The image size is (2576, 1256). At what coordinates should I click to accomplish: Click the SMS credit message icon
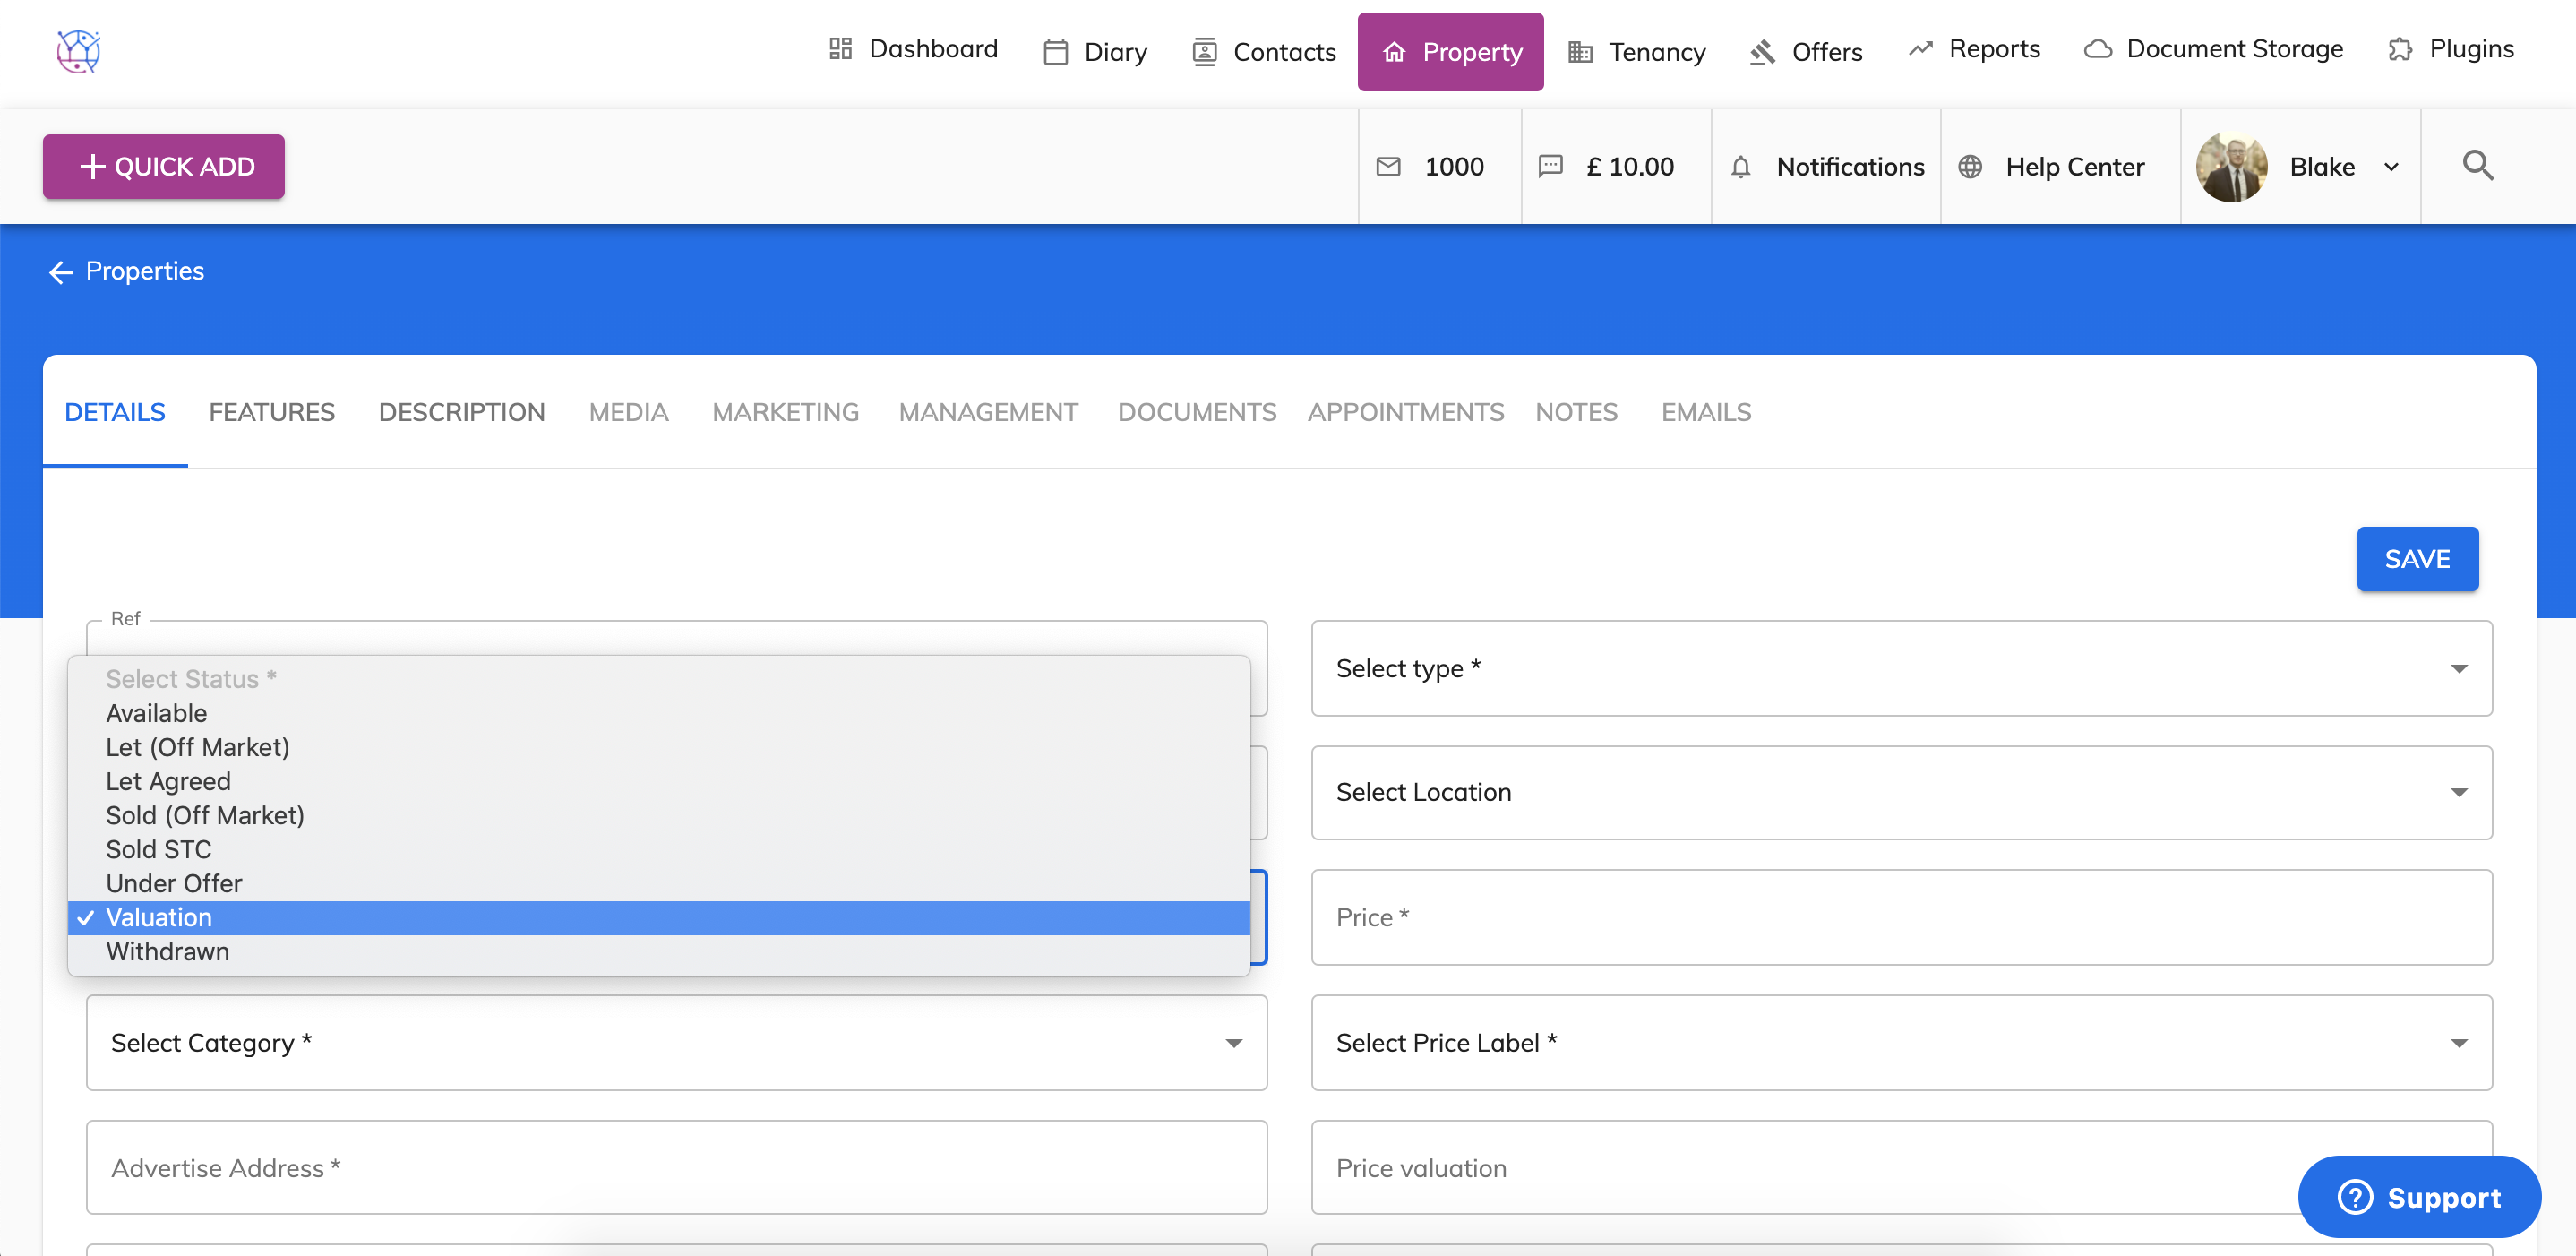[1550, 166]
